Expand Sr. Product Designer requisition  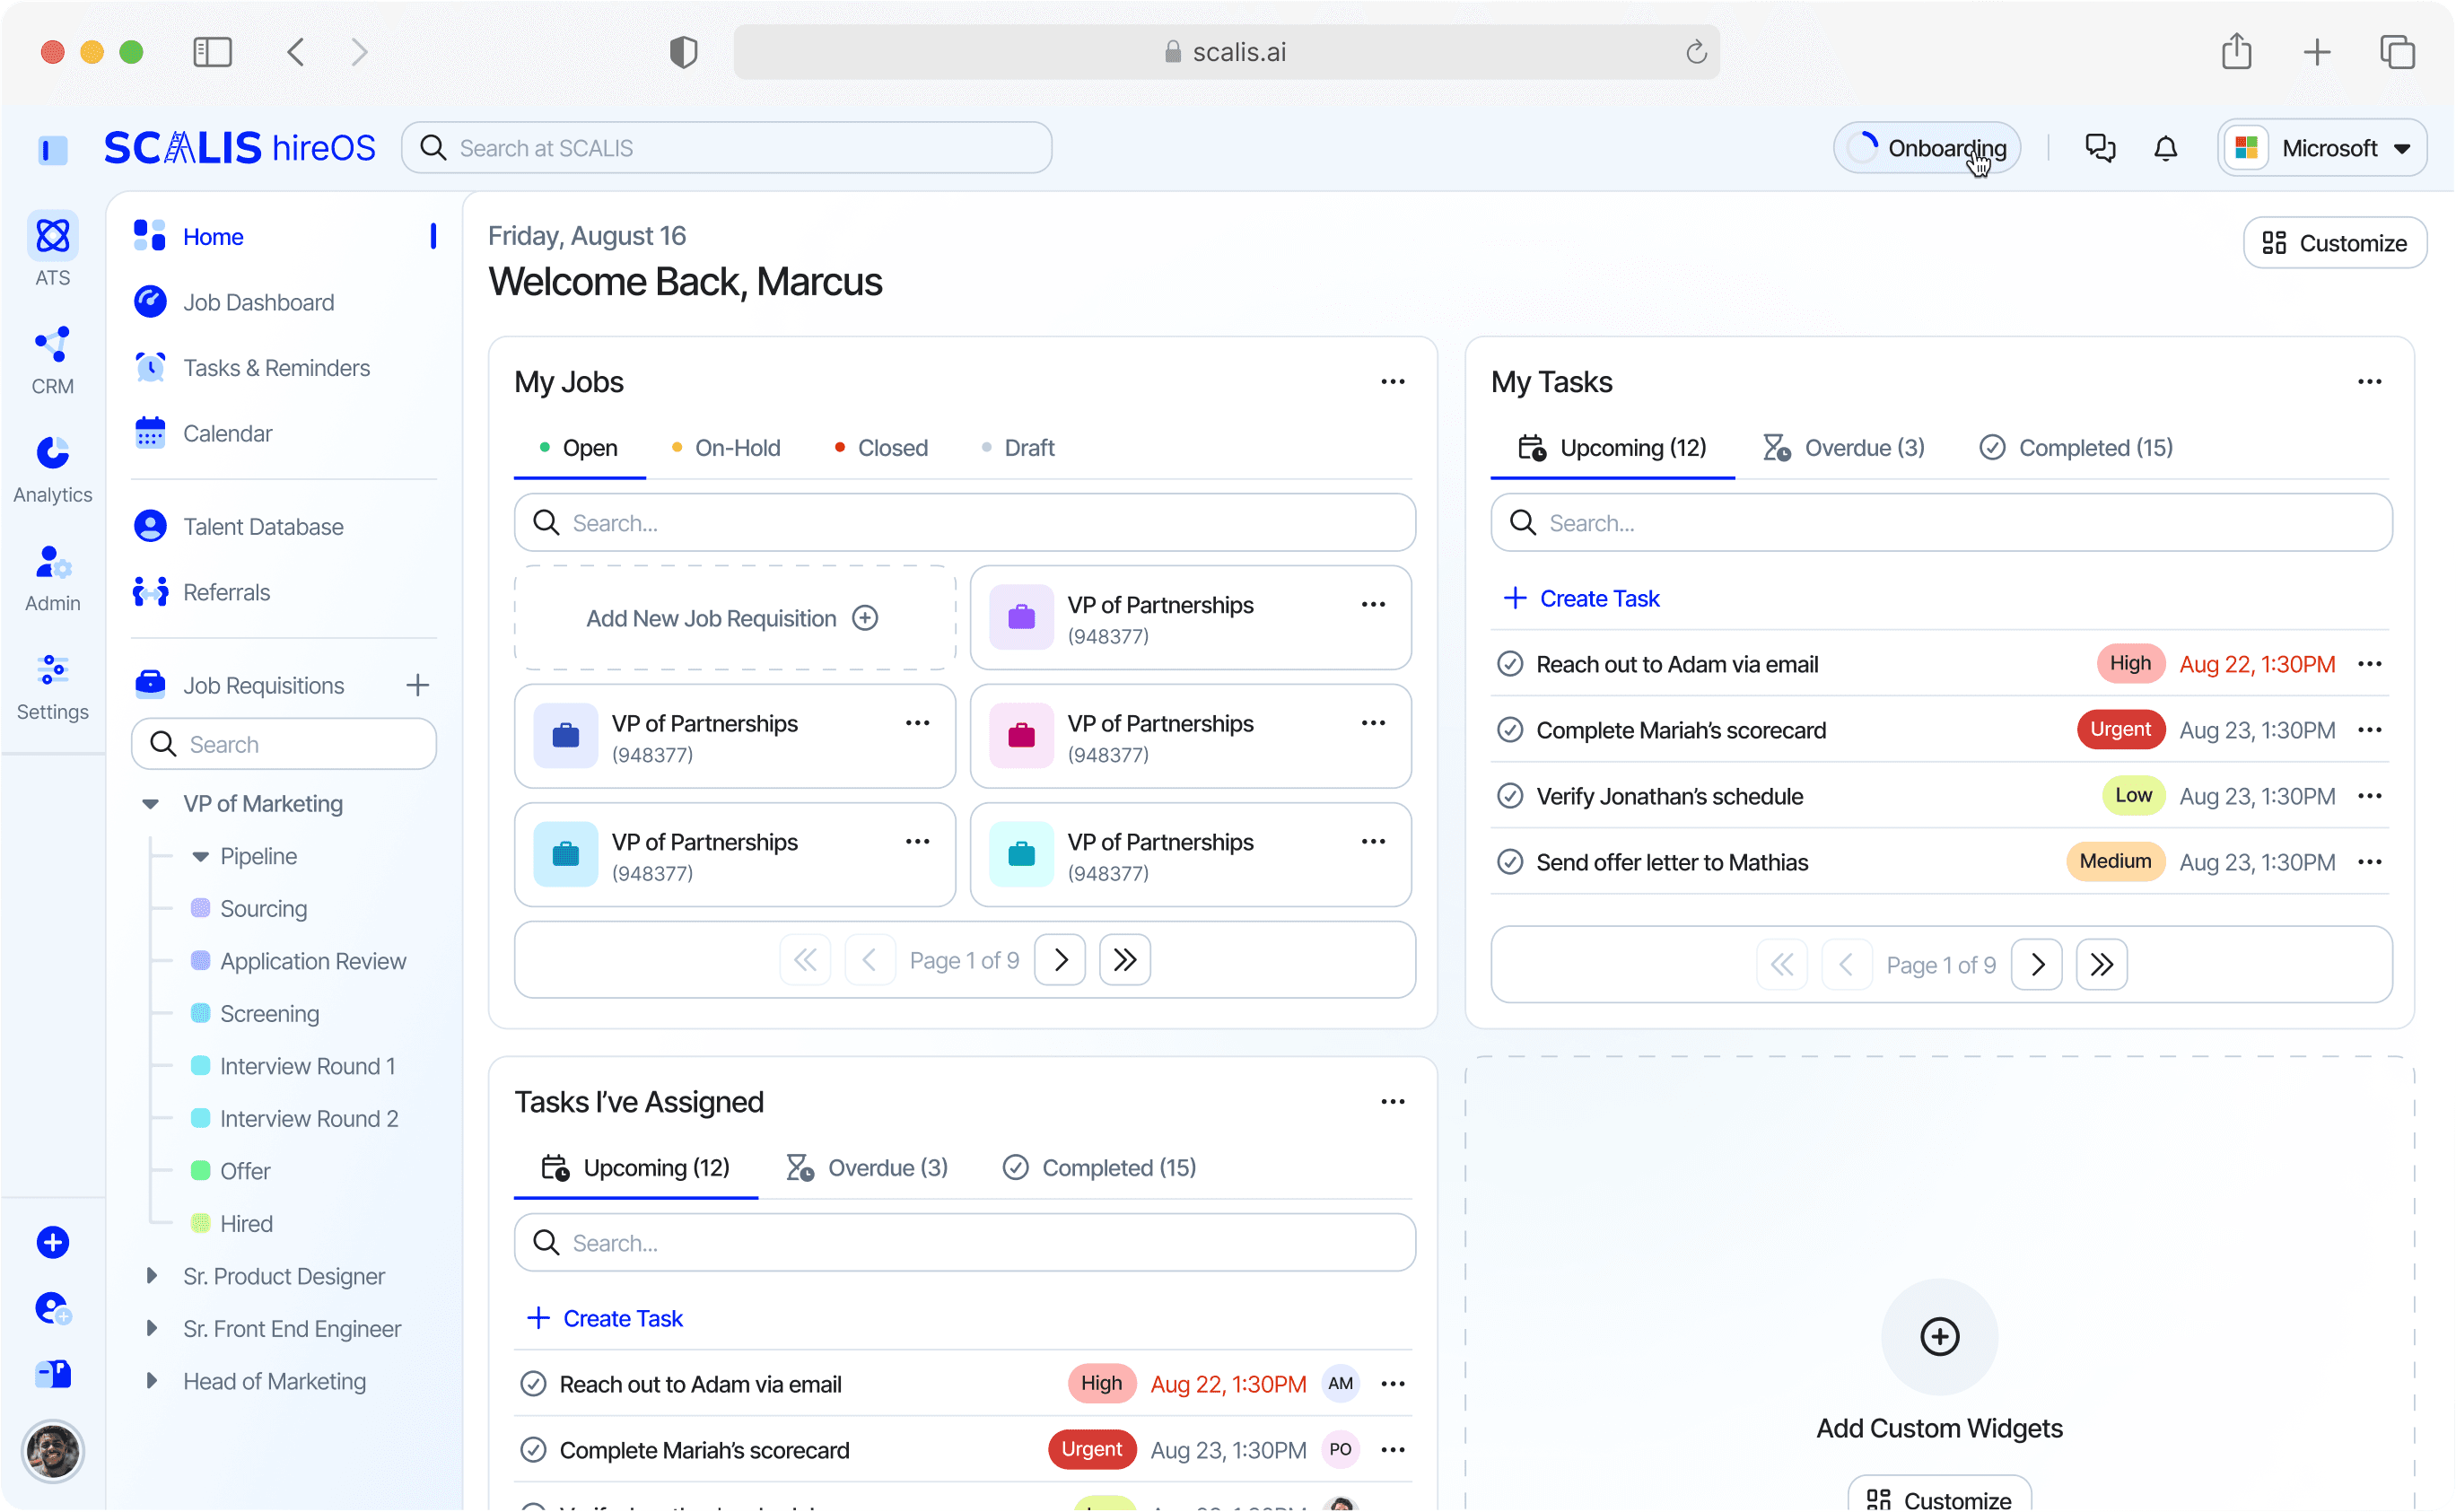(151, 1276)
